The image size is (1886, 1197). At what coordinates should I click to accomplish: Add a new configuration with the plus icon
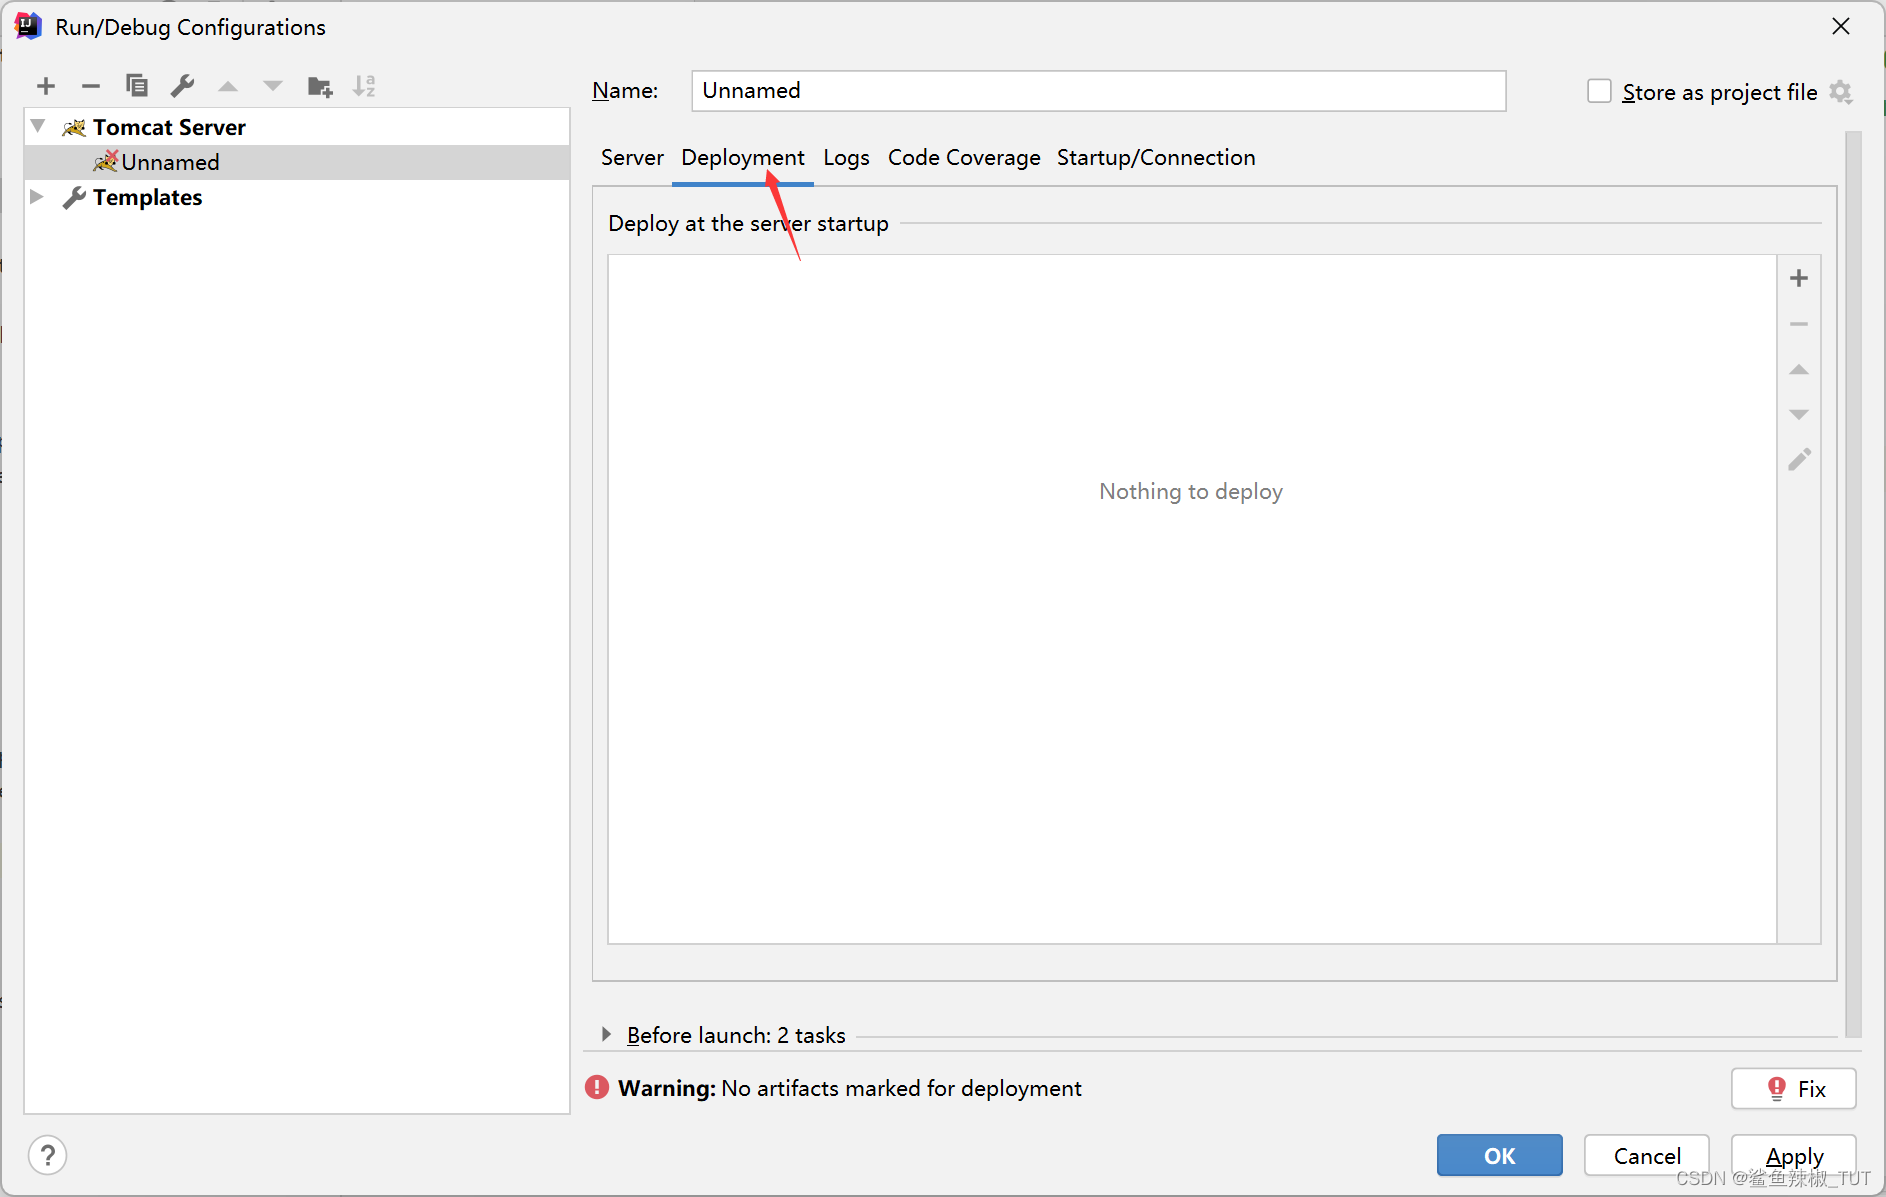46,86
